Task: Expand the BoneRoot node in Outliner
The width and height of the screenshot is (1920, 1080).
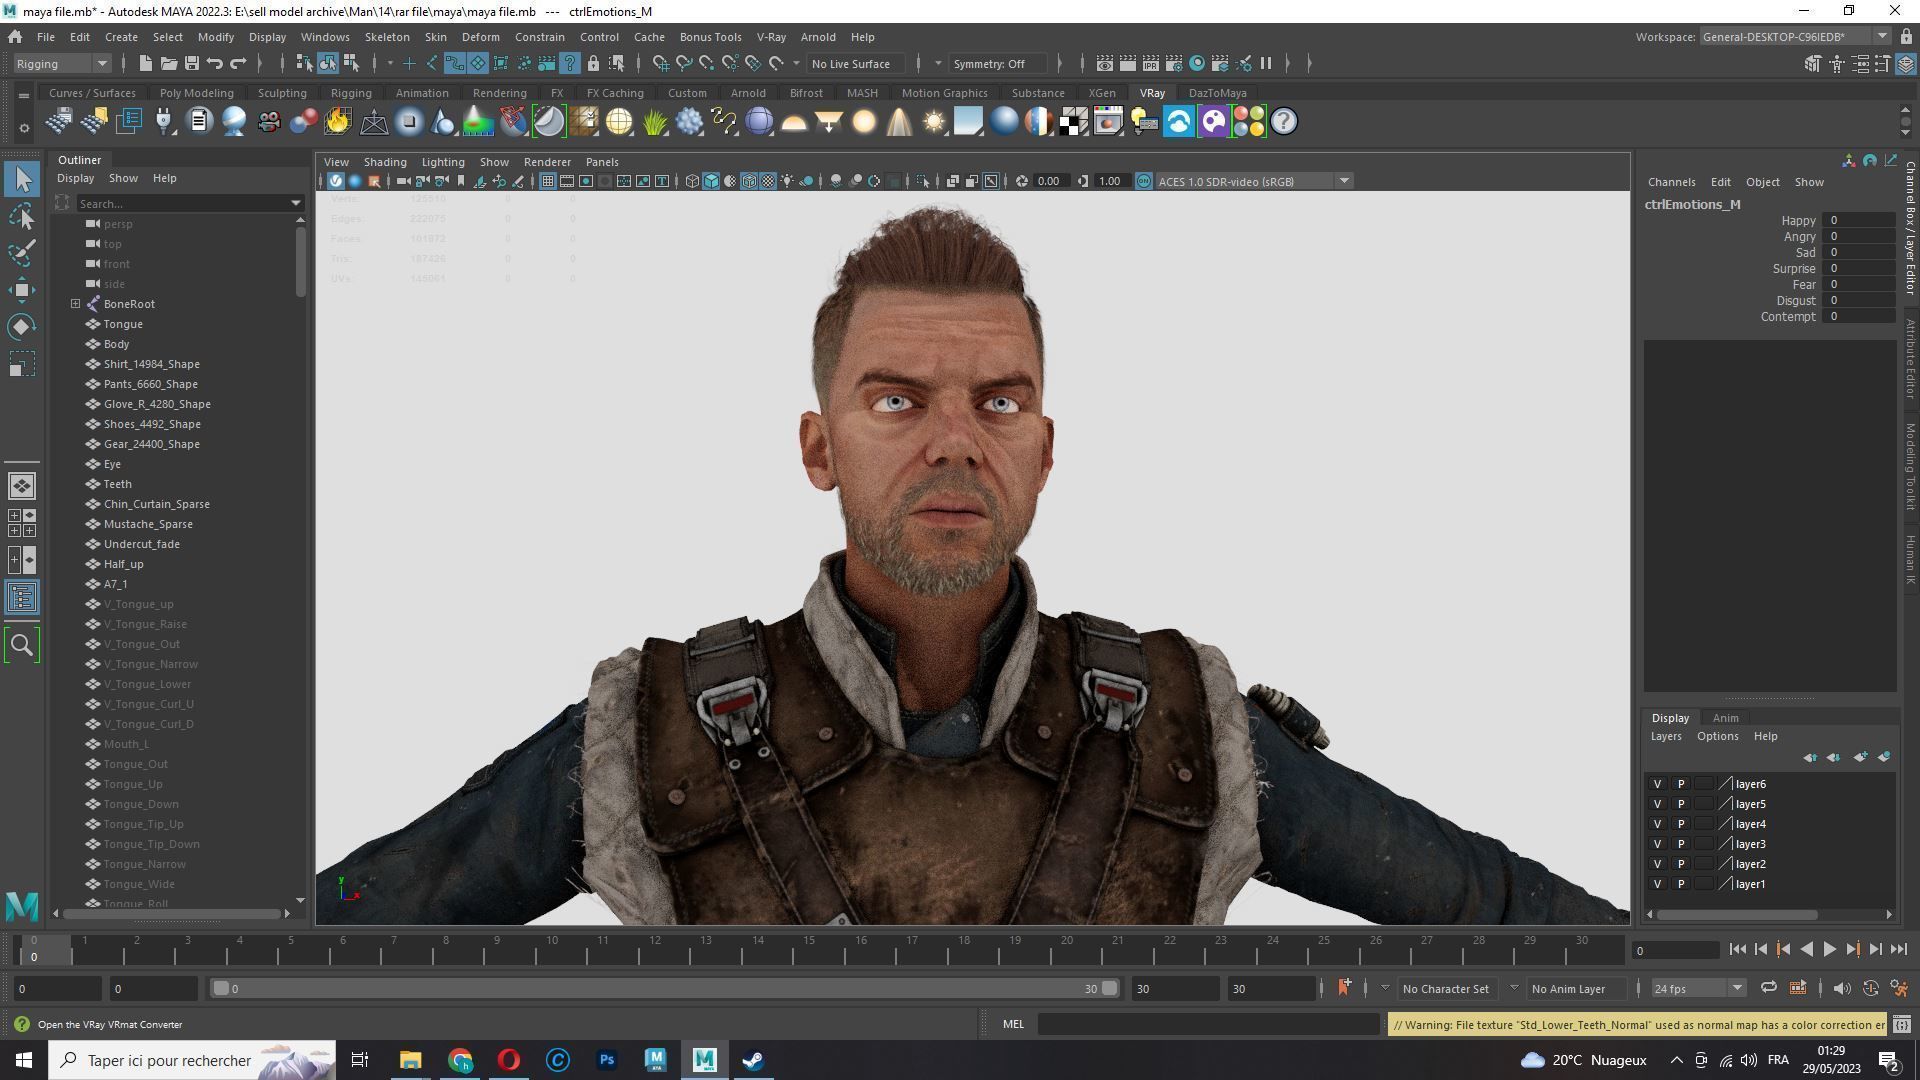Action: tap(75, 304)
